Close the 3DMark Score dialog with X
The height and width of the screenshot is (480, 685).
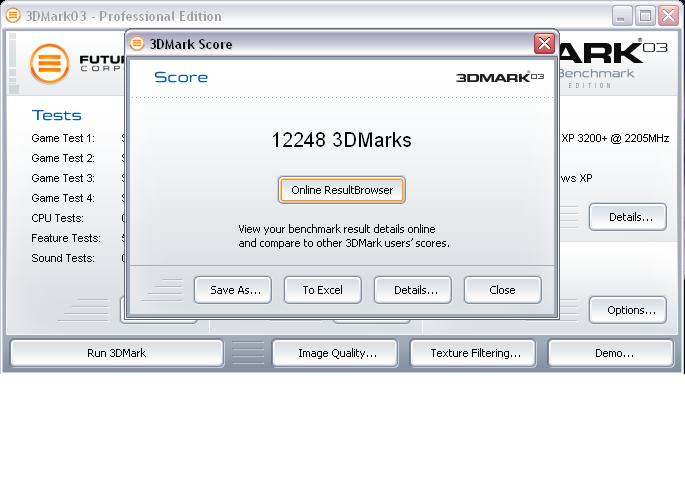point(544,43)
